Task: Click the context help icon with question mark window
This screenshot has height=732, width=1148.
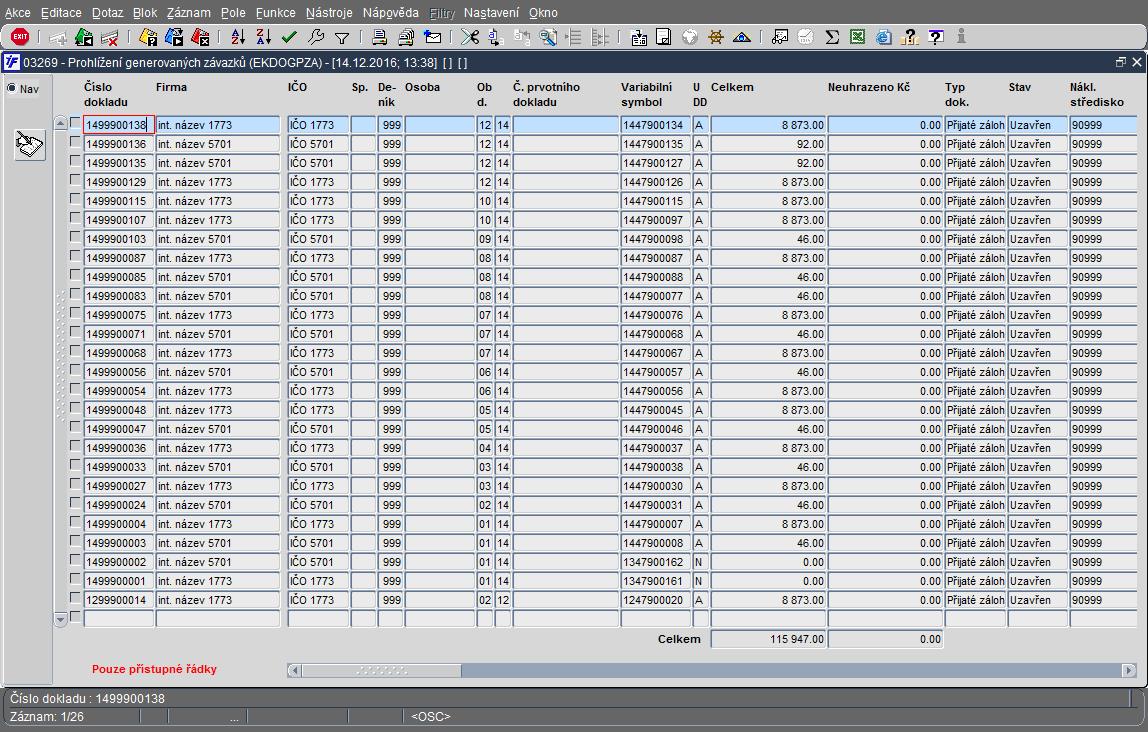Action: pos(936,37)
